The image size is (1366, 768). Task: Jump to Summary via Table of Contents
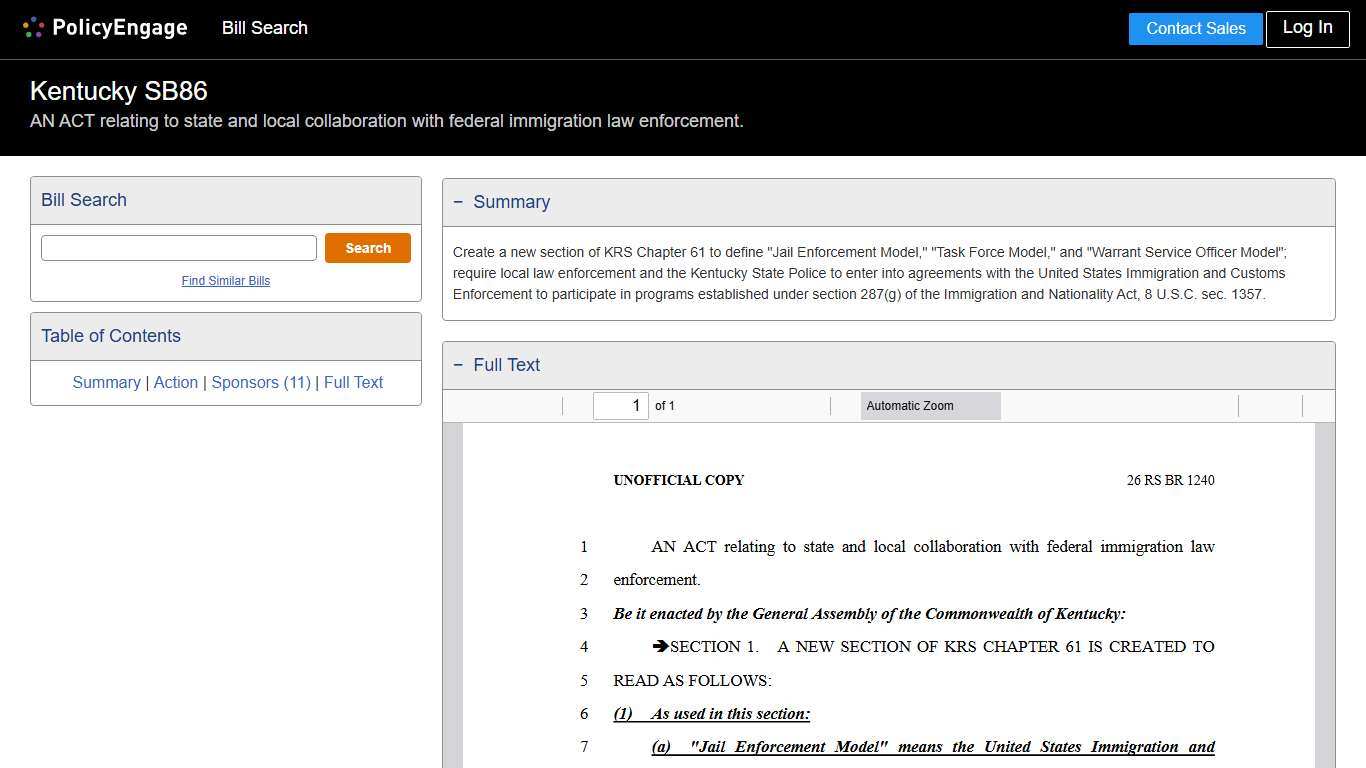[x=106, y=382]
